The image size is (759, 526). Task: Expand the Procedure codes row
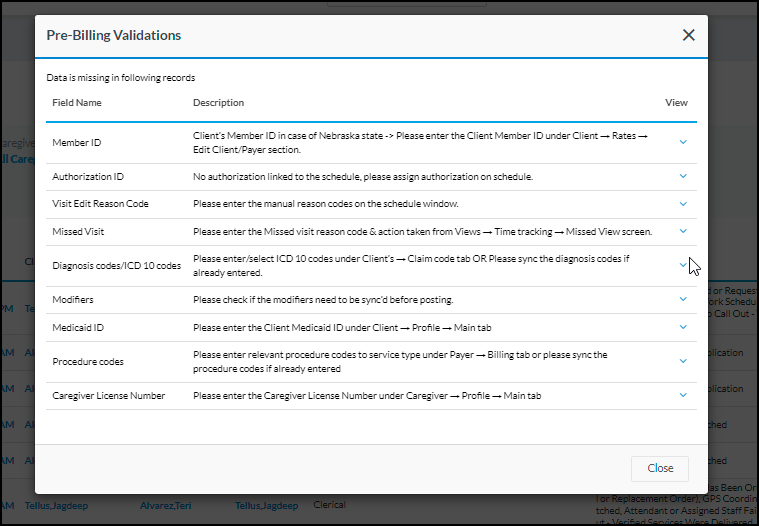(683, 361)
